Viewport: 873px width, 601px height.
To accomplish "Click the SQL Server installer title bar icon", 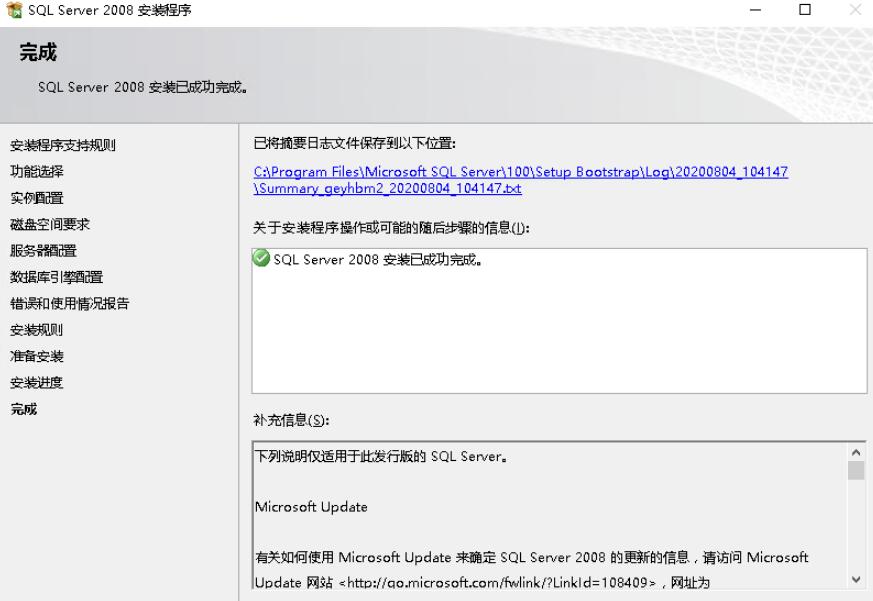I will point(13,9).
